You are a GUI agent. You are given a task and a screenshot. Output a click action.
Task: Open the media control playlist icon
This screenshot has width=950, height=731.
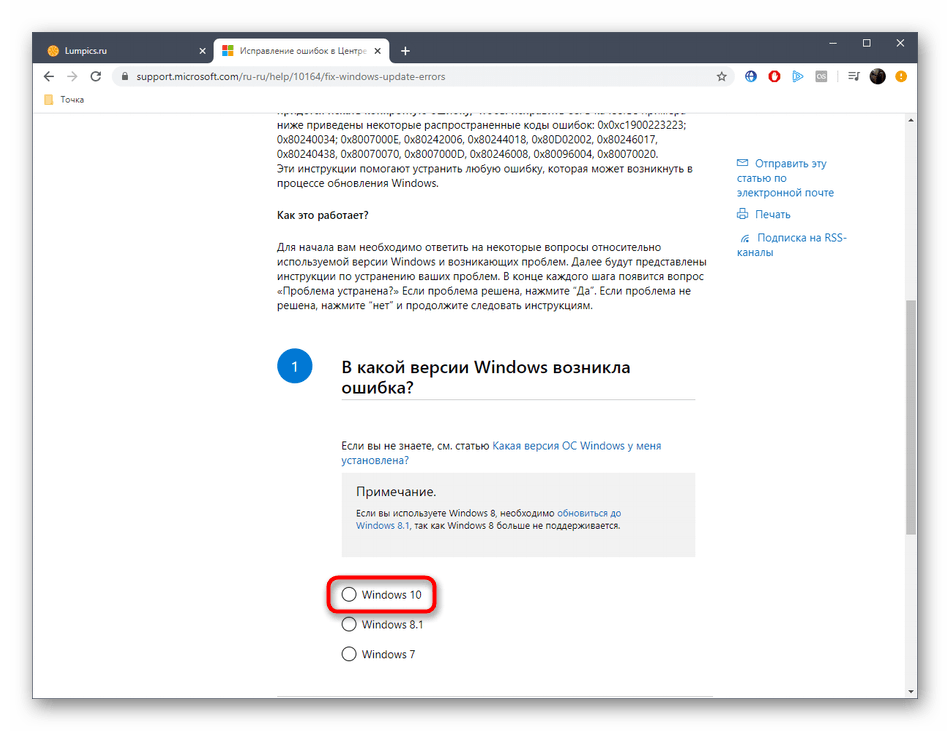pos(854,76)
